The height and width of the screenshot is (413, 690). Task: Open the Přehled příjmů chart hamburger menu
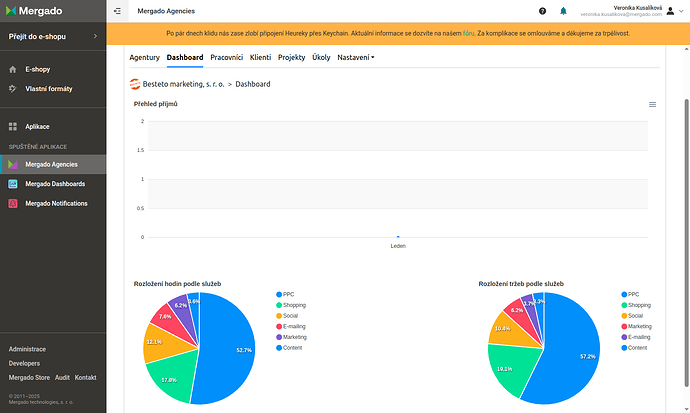[653, 105]
